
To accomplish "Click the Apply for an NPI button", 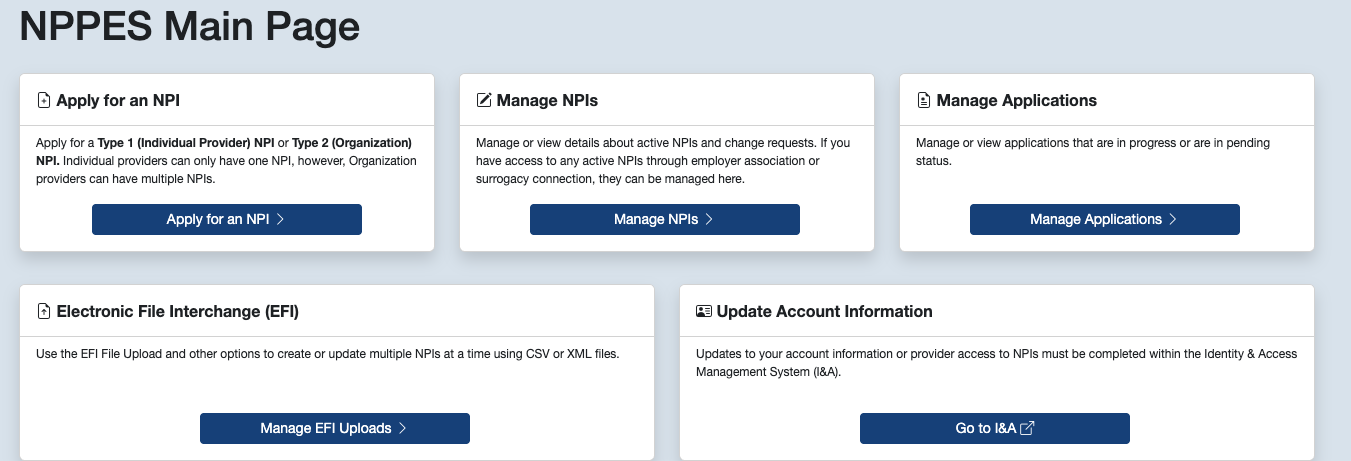I will pos(227,219).
